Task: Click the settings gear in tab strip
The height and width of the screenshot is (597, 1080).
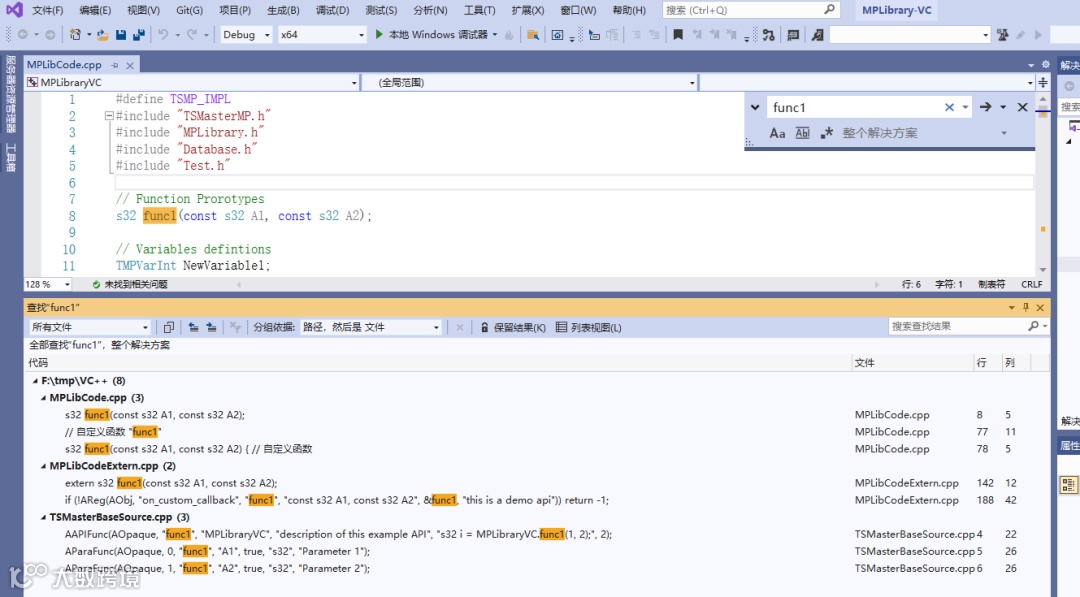Action: [1046, 64]
